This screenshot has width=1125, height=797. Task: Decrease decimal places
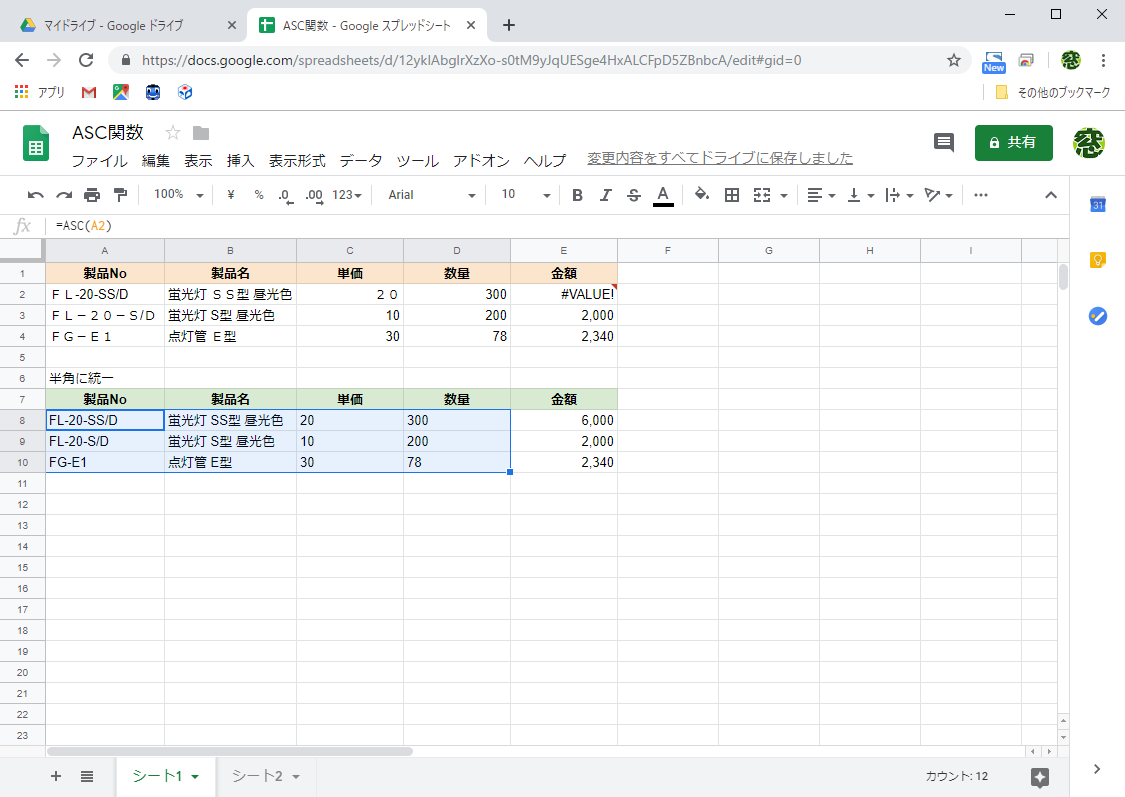click(x=286, y=195)
